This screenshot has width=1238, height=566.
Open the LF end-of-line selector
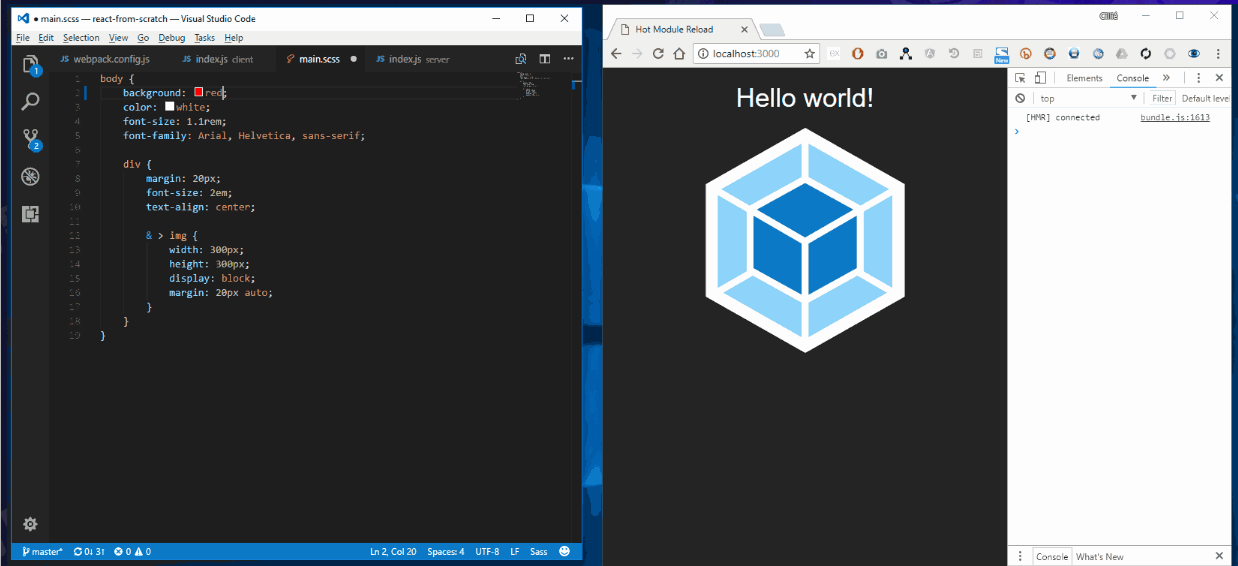pos(515,551)
